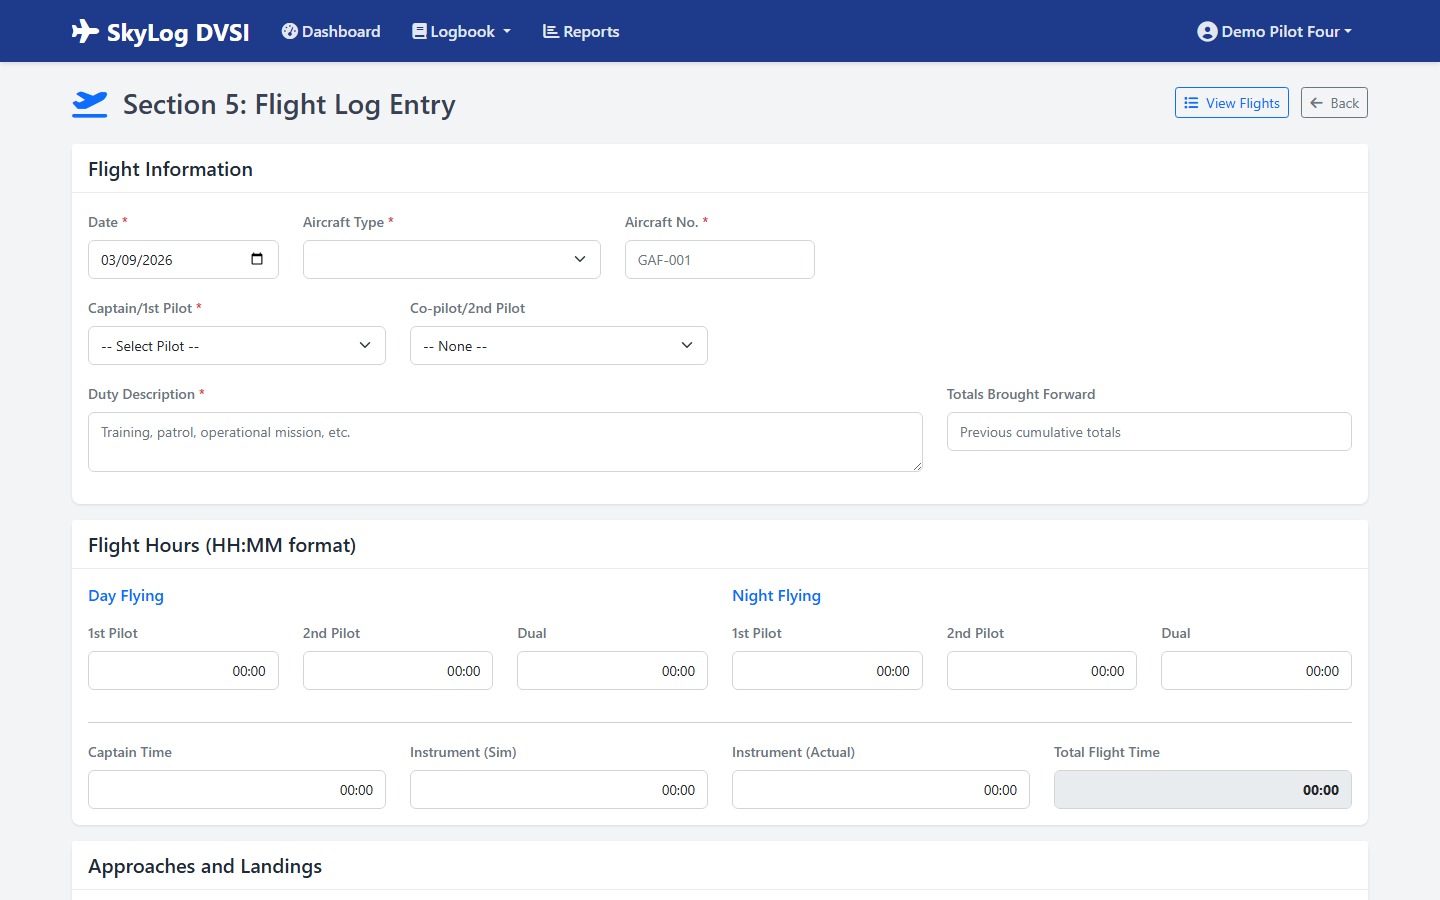Focus the Instrument (Actual) time field
1440x900 pixels.
(881, 790)
